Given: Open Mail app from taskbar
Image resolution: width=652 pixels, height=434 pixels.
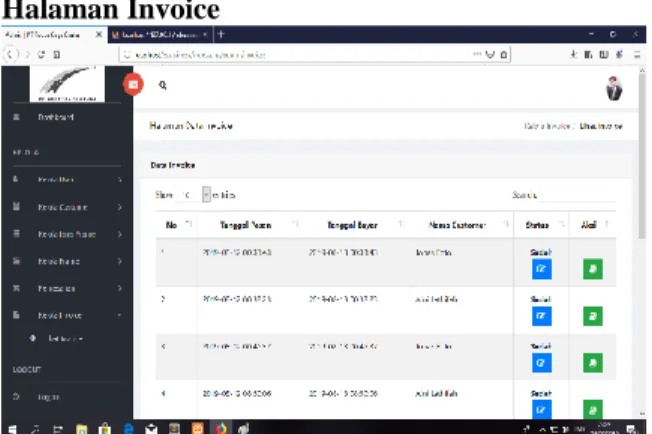Looking at the screenshot, I should [x=152, y=429].
